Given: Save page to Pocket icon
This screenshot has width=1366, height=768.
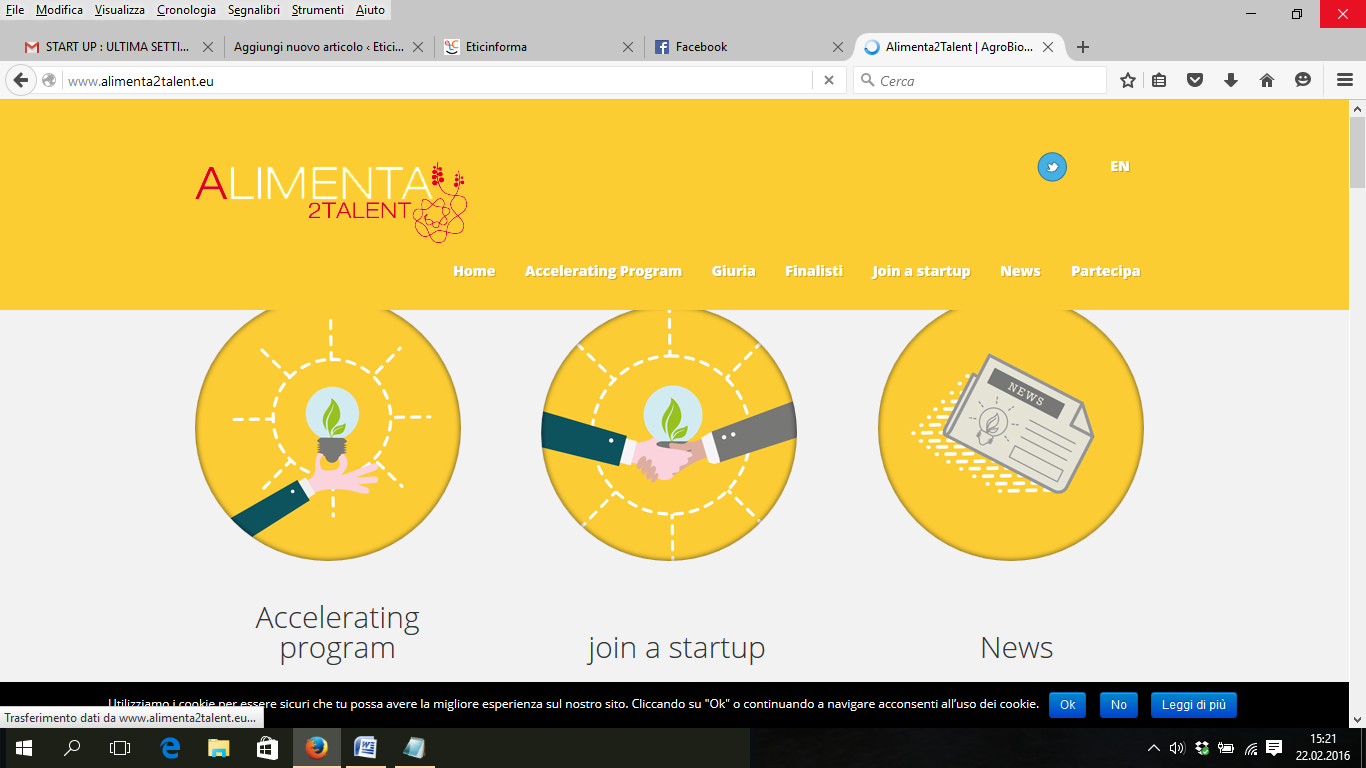Looking at the screenshot, I should click(1195, 81).
